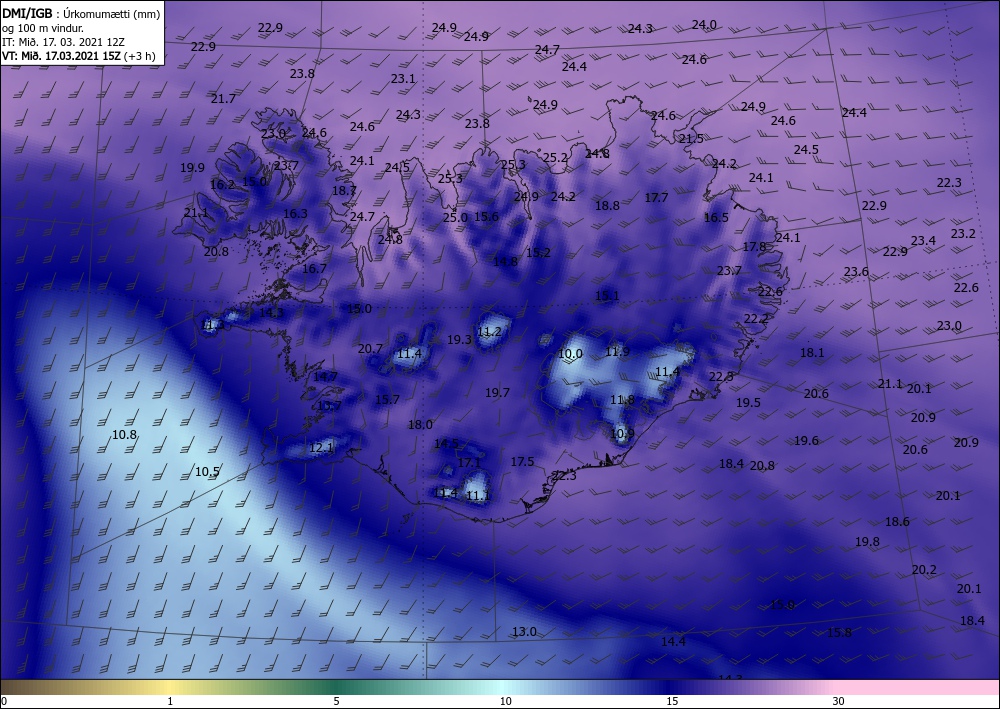
Task: Click the map value '18.0'
Action: pos(420,425)
